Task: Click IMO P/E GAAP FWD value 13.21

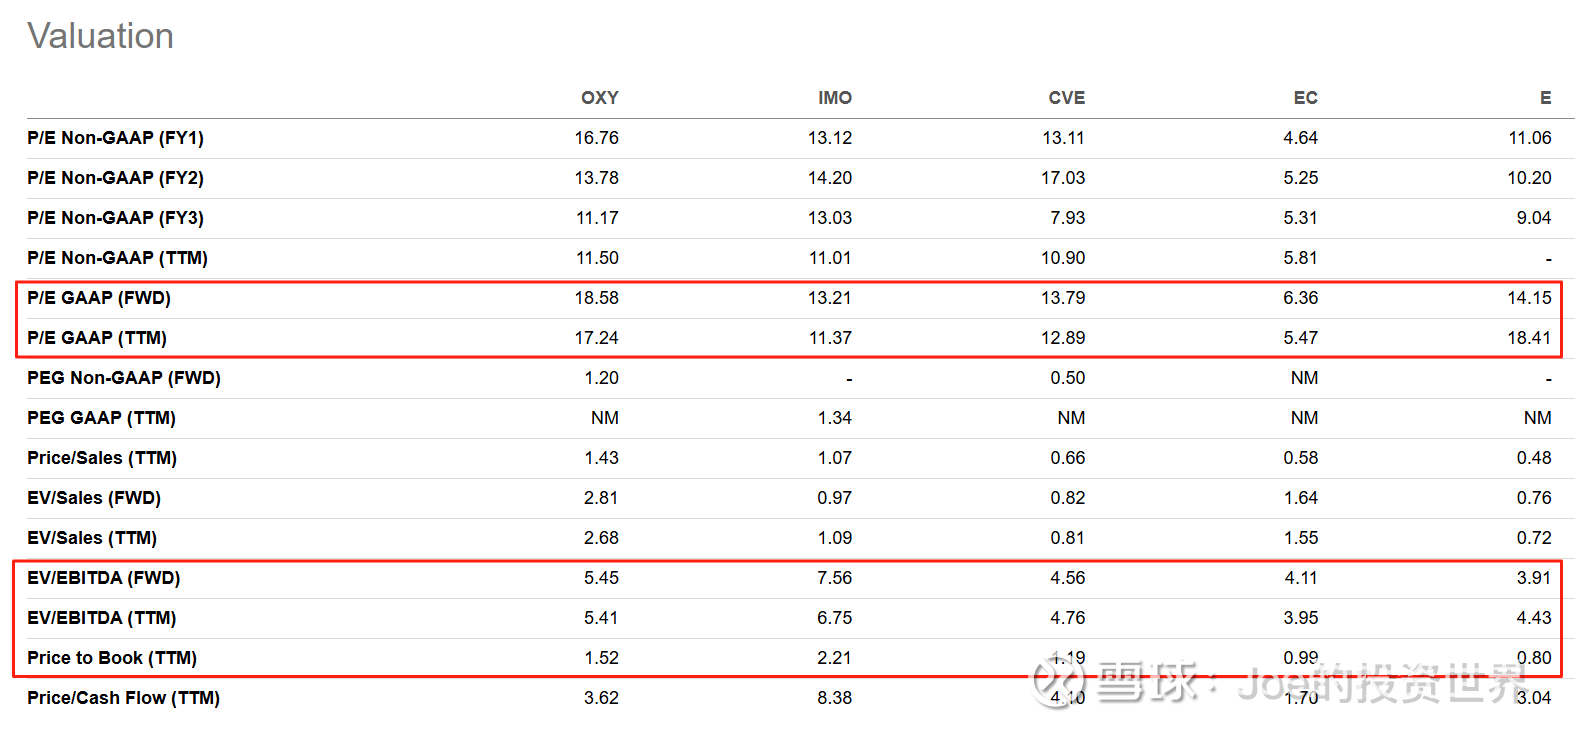Action: (x=830, y=298)
